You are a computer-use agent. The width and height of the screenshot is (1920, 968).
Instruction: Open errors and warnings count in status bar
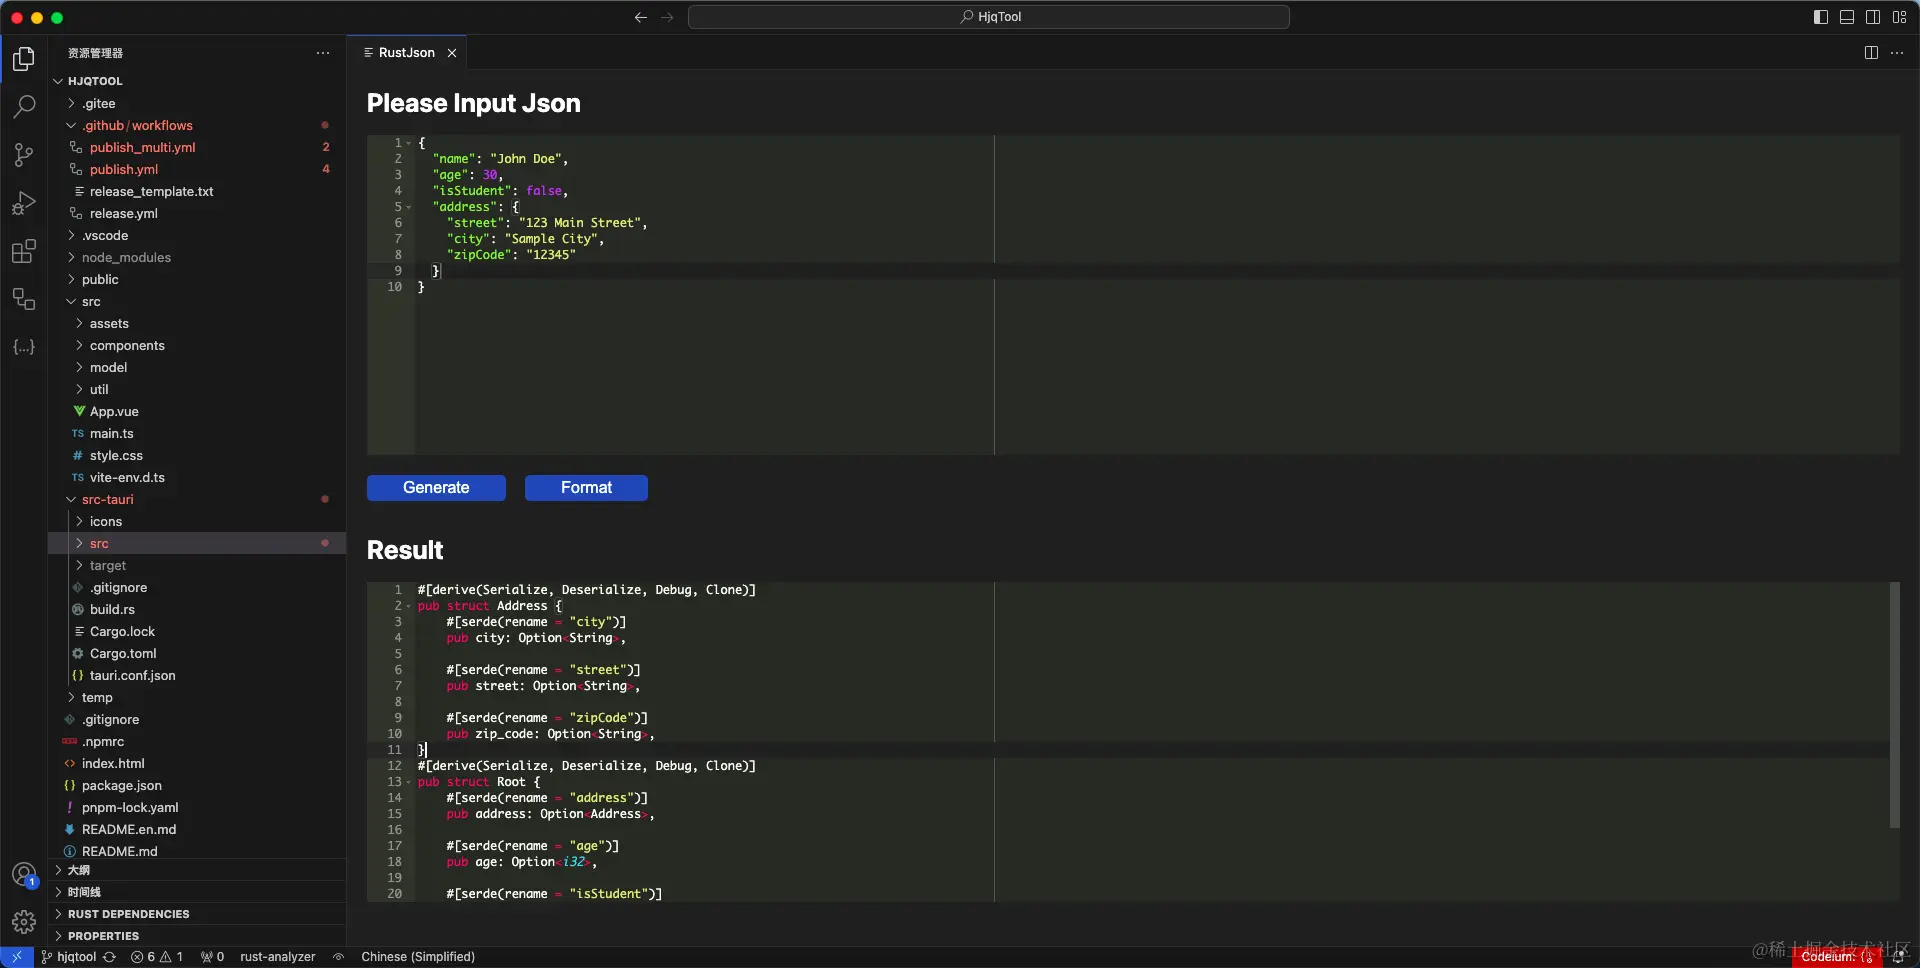coord(157,957)
